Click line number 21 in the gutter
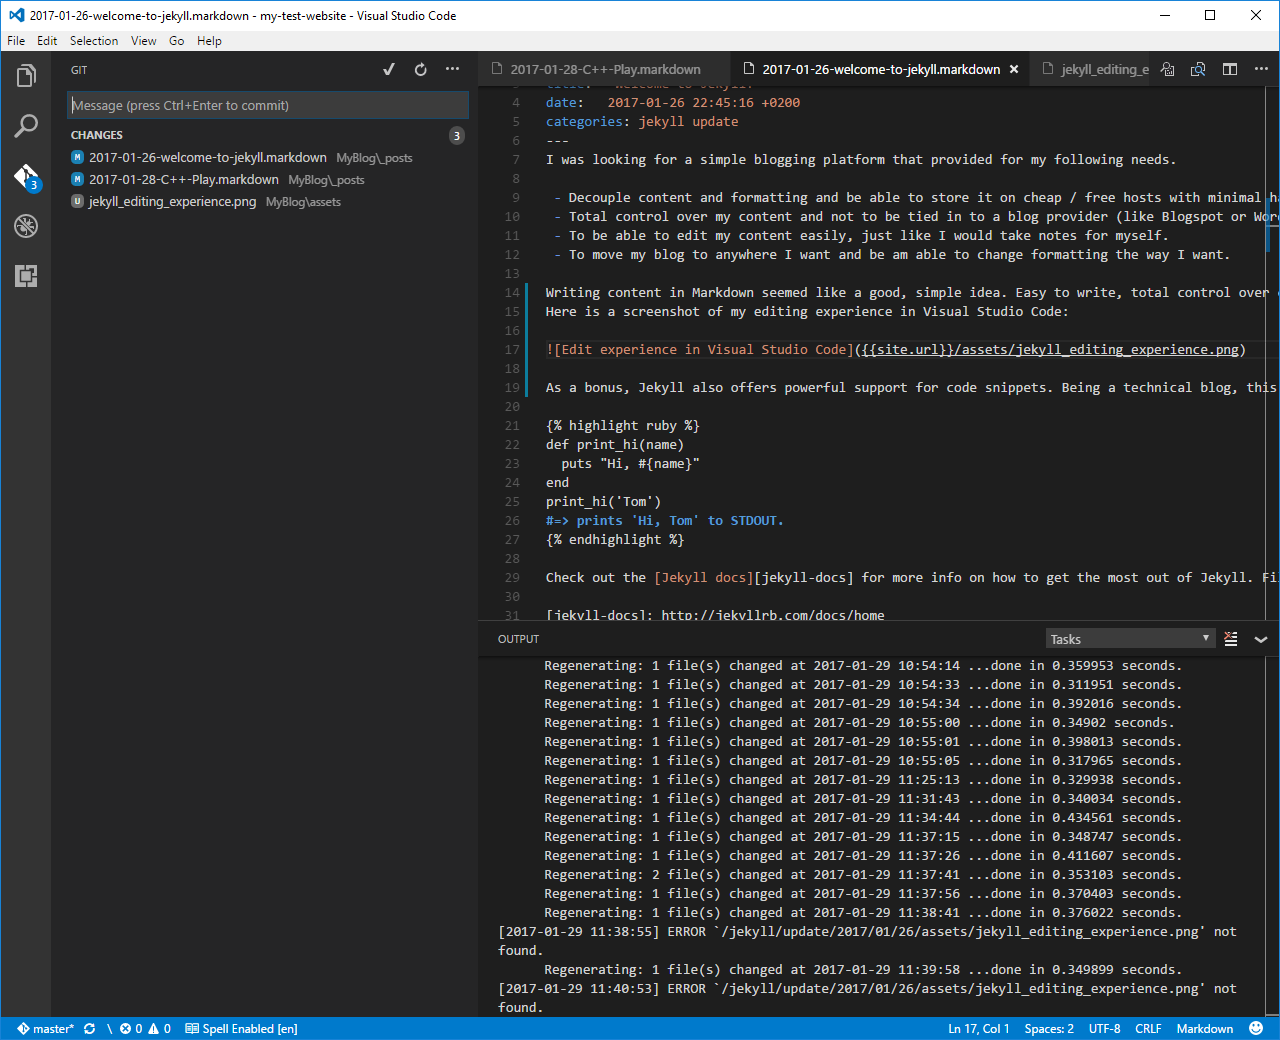Viewport: 1280px width, 1040px height. click(512, 425)
